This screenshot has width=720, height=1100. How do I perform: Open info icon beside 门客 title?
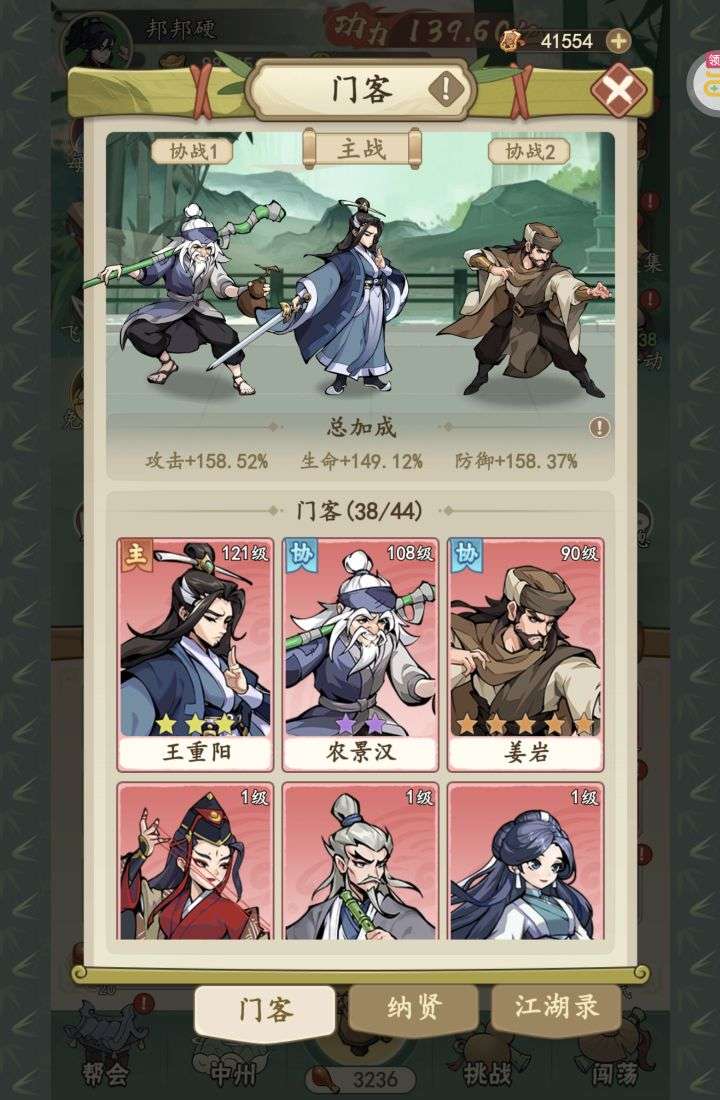point(446,89)
